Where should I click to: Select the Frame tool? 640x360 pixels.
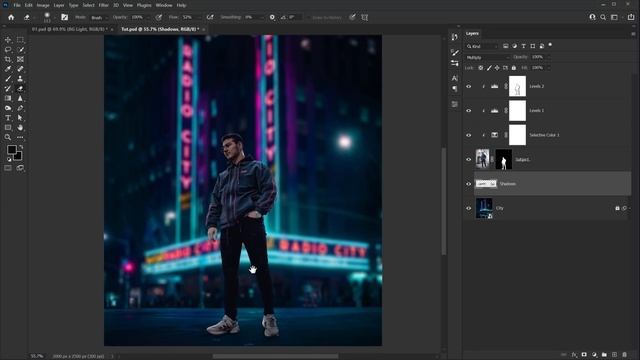(20, 59)
